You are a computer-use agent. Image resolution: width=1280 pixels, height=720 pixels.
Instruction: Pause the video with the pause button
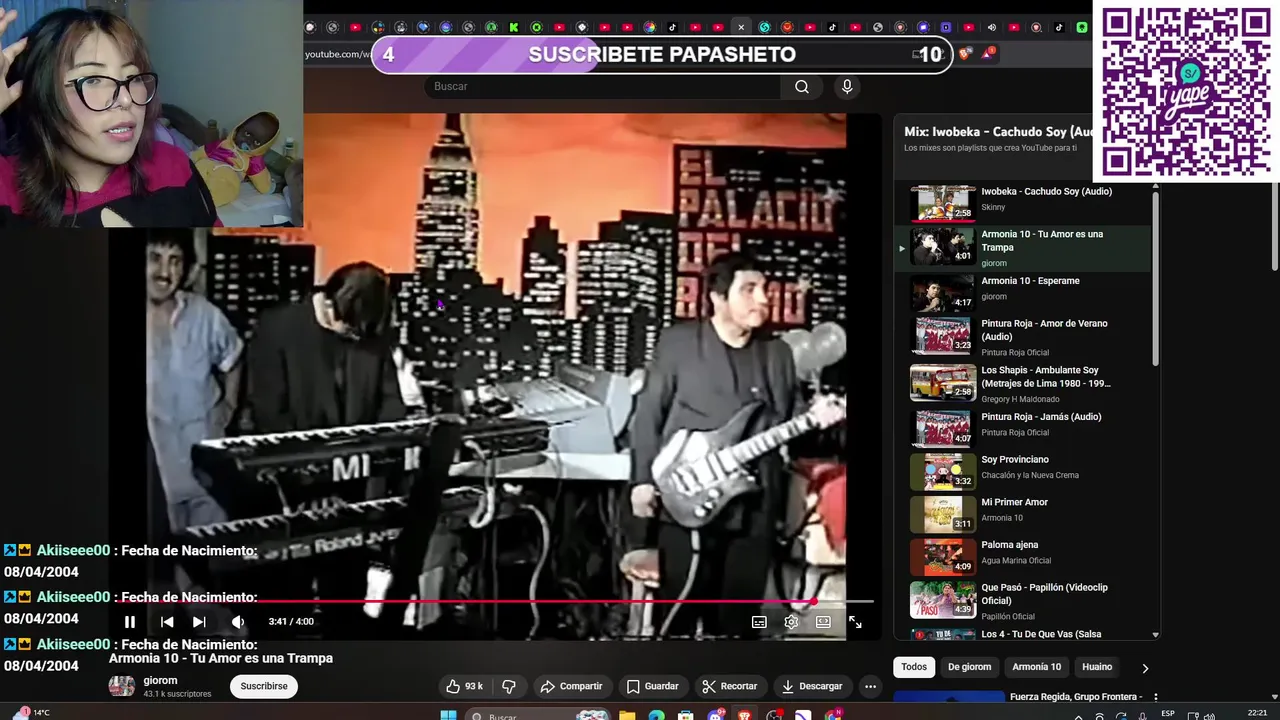129,622
